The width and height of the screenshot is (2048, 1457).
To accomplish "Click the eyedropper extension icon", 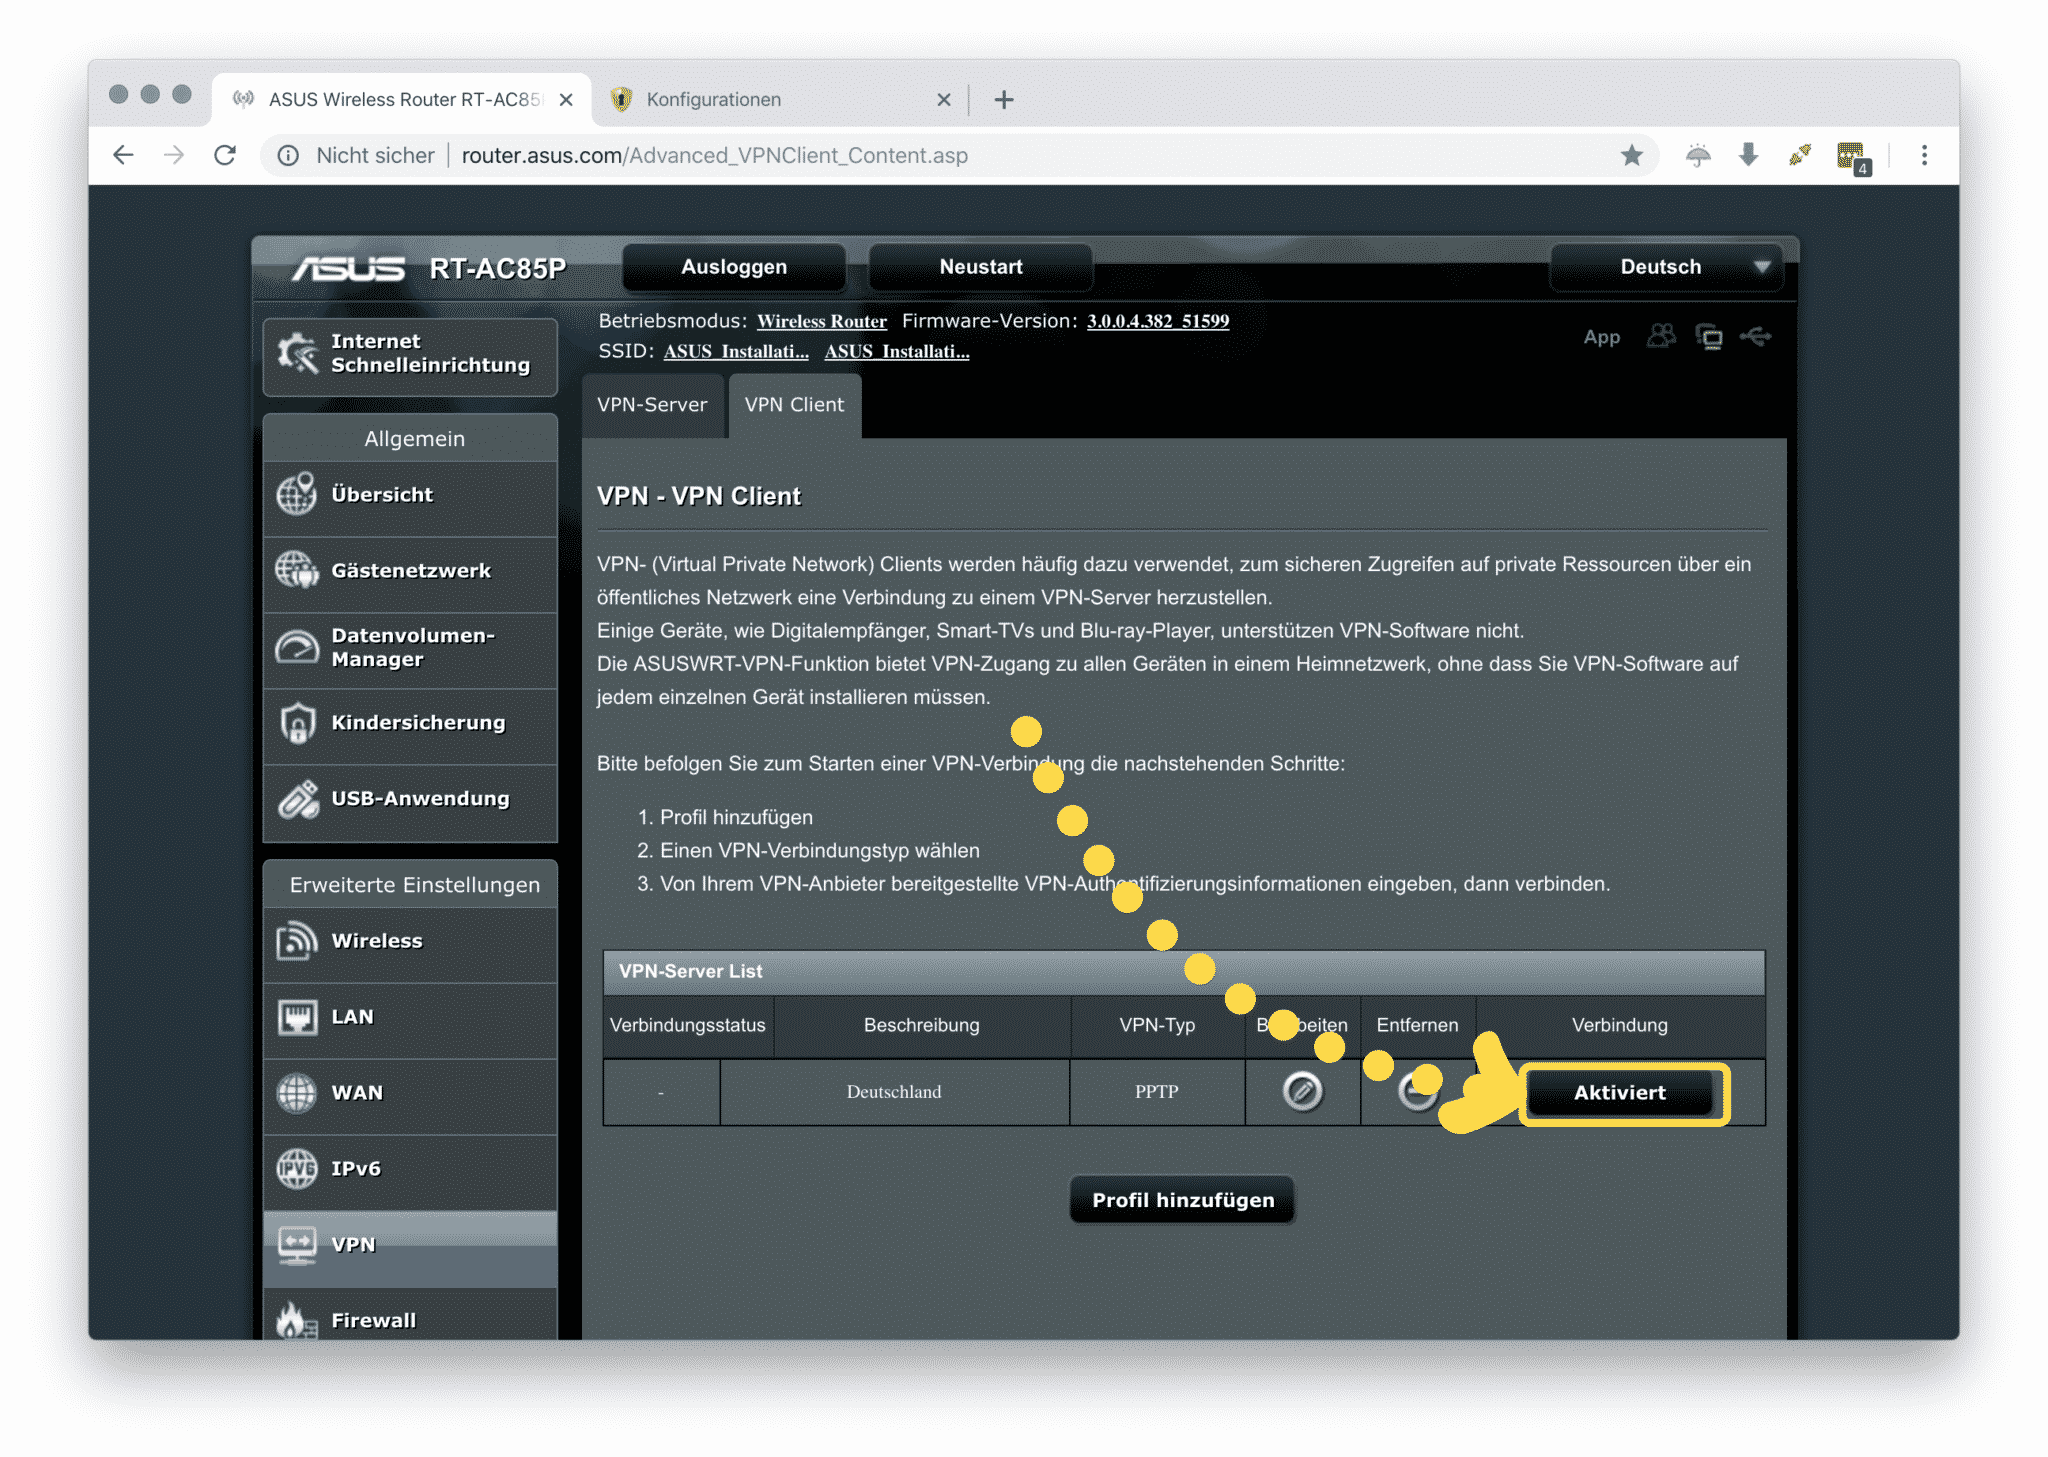I will pyautogui.click(x=1800, y=155).
